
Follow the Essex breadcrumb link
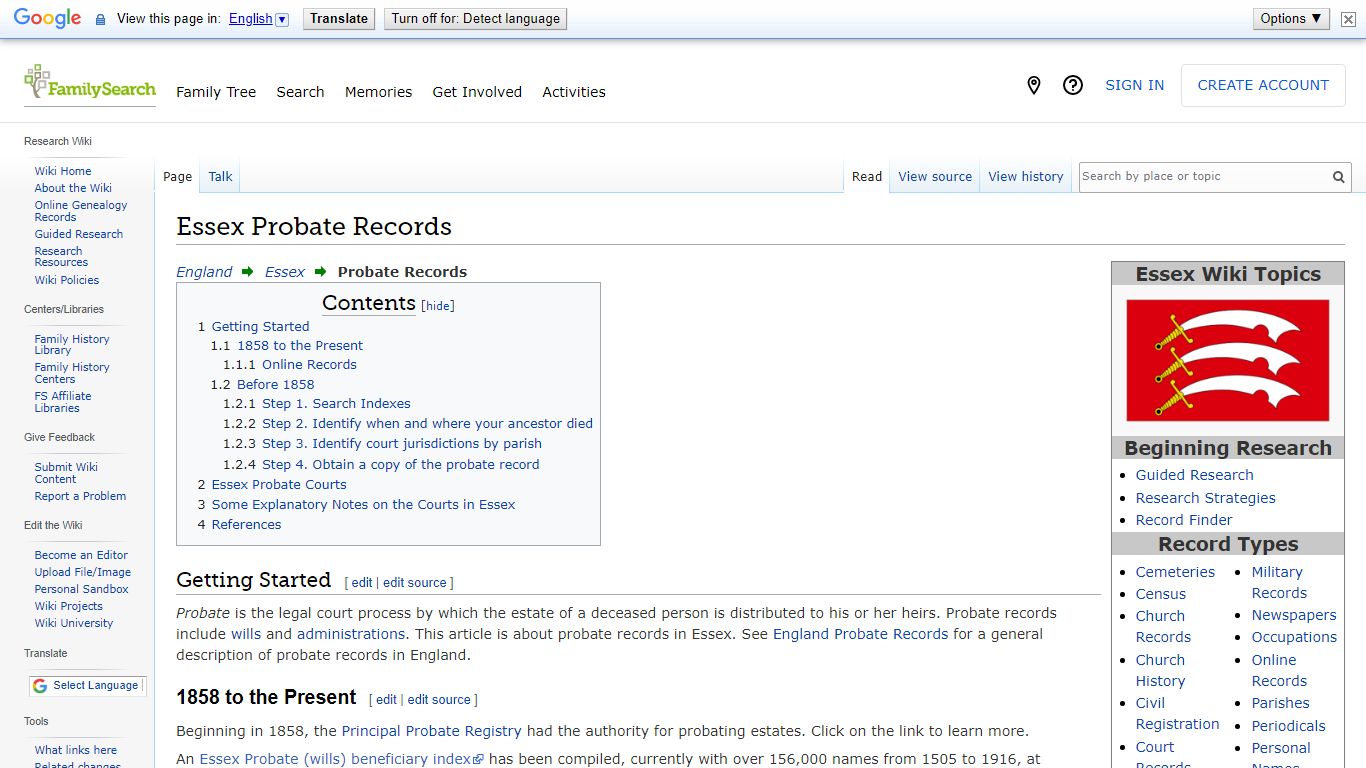[x=285, y=272]
